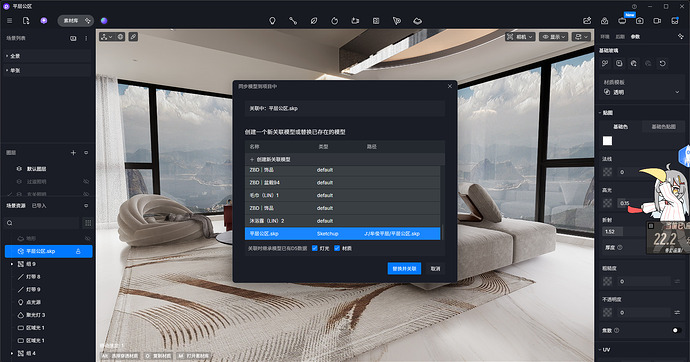The image size is (690, 362).
Task: Click the cursor selection tool in top toolbar
Action: pos(396,21)
